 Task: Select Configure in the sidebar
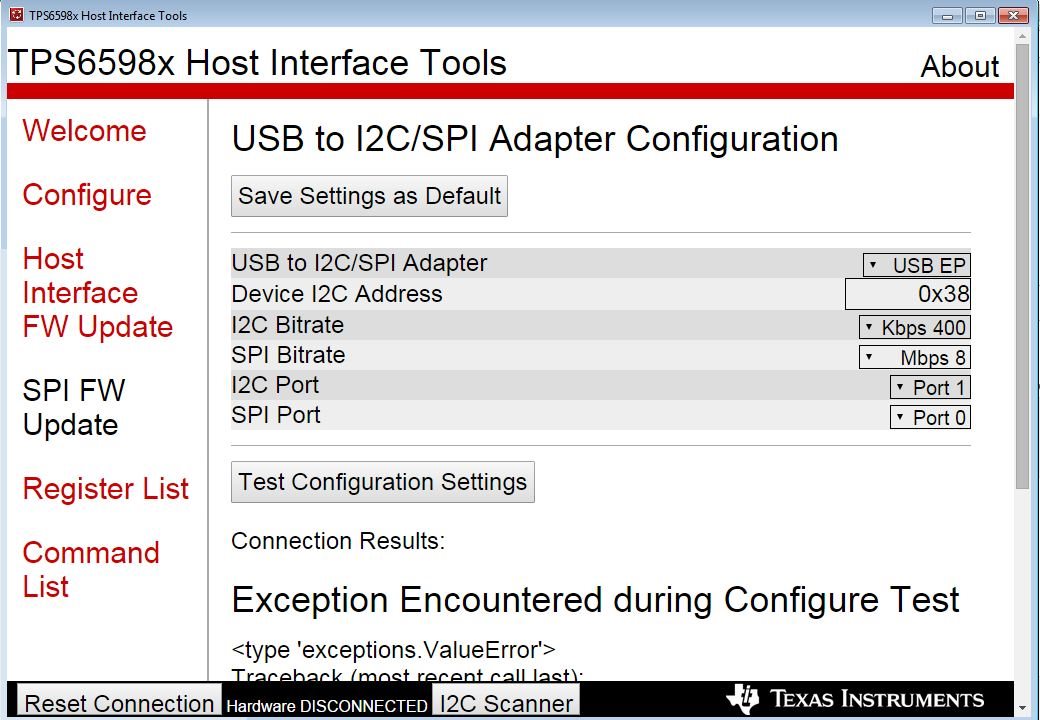87,195
